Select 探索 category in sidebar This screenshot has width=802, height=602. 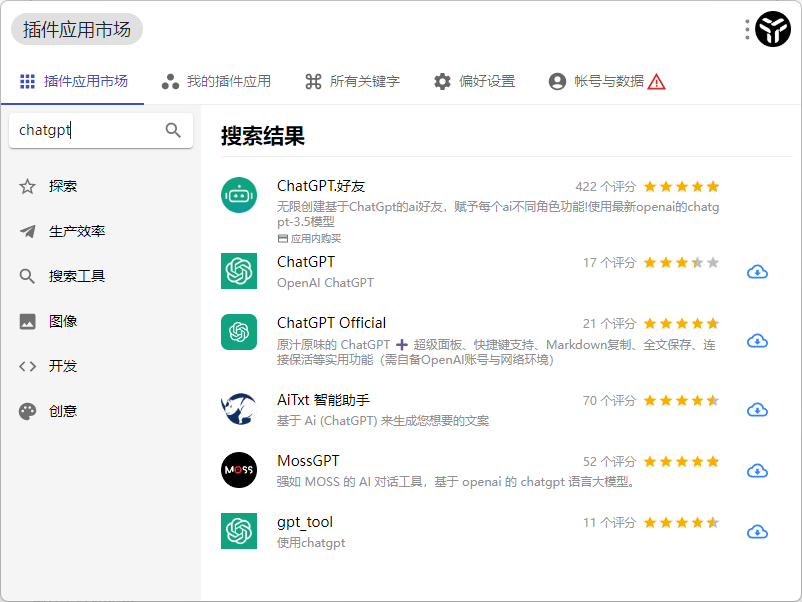point(63,186)
